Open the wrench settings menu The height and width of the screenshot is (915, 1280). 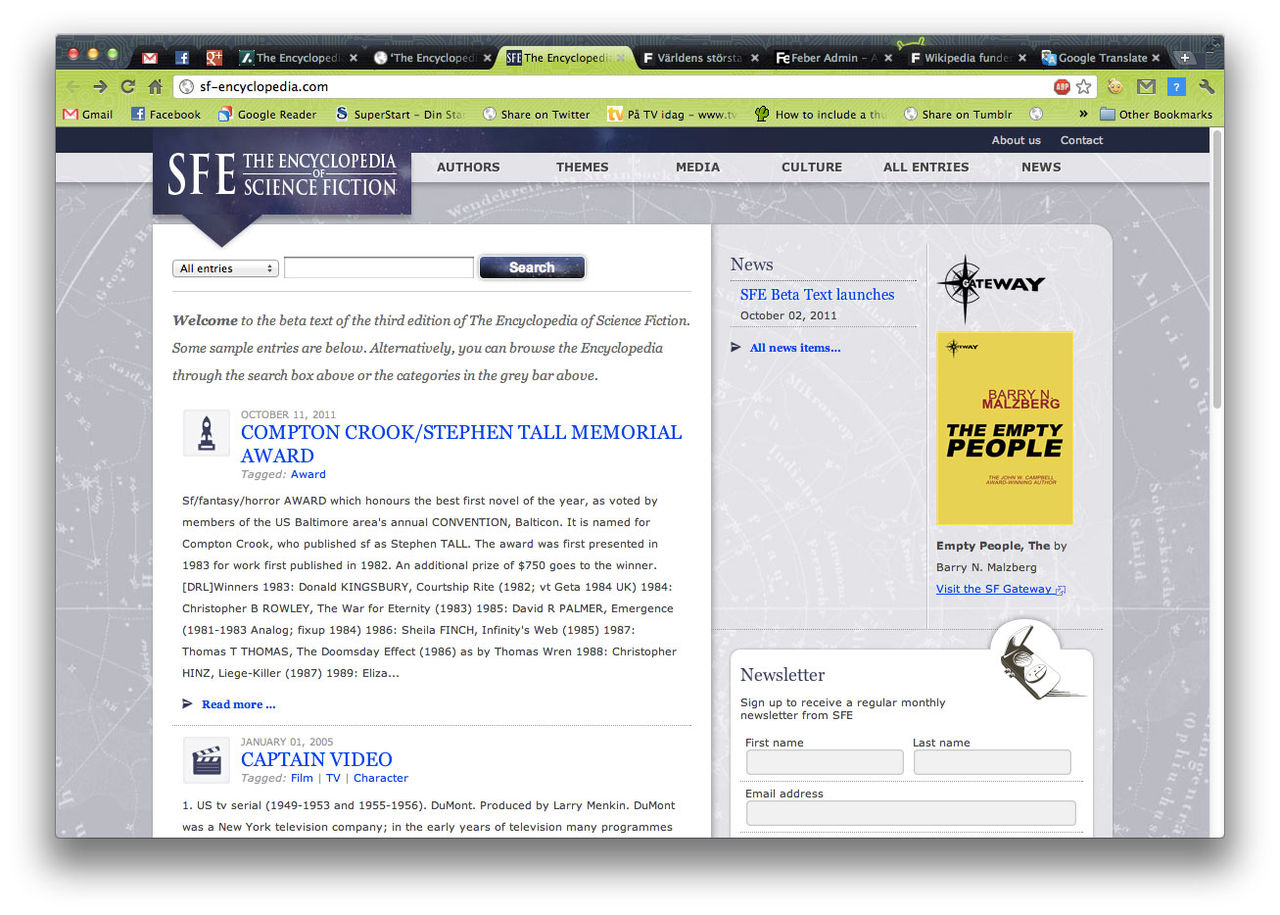coord(1206,87)
